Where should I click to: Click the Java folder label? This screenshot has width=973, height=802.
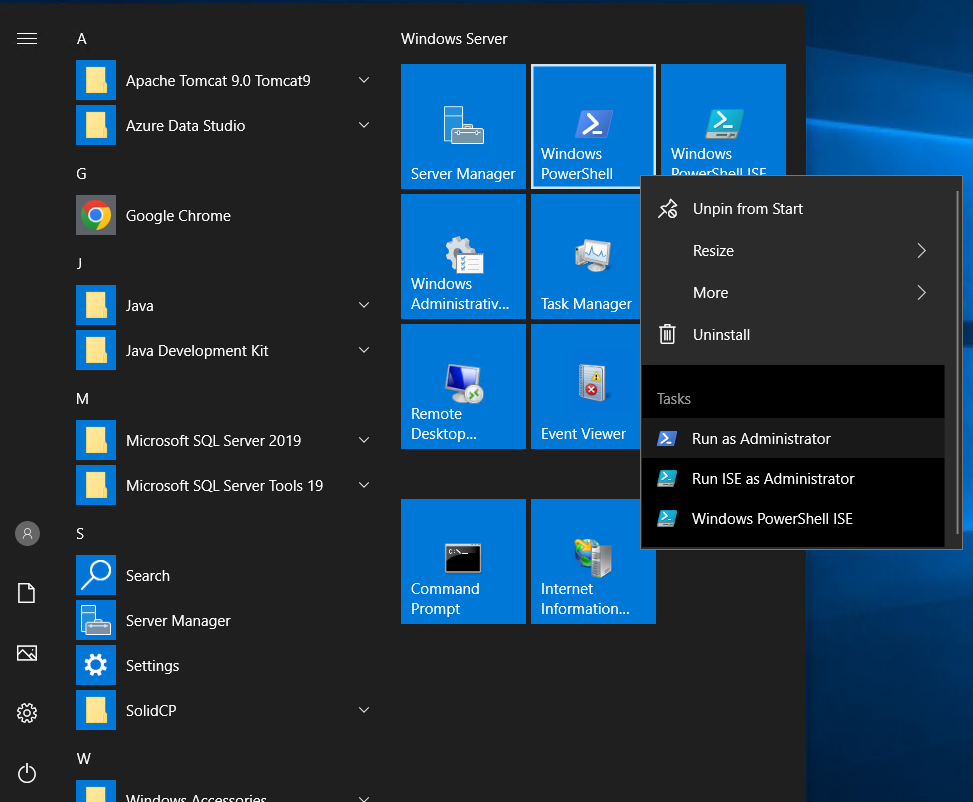pyautogui.click(x=140, y=305)
